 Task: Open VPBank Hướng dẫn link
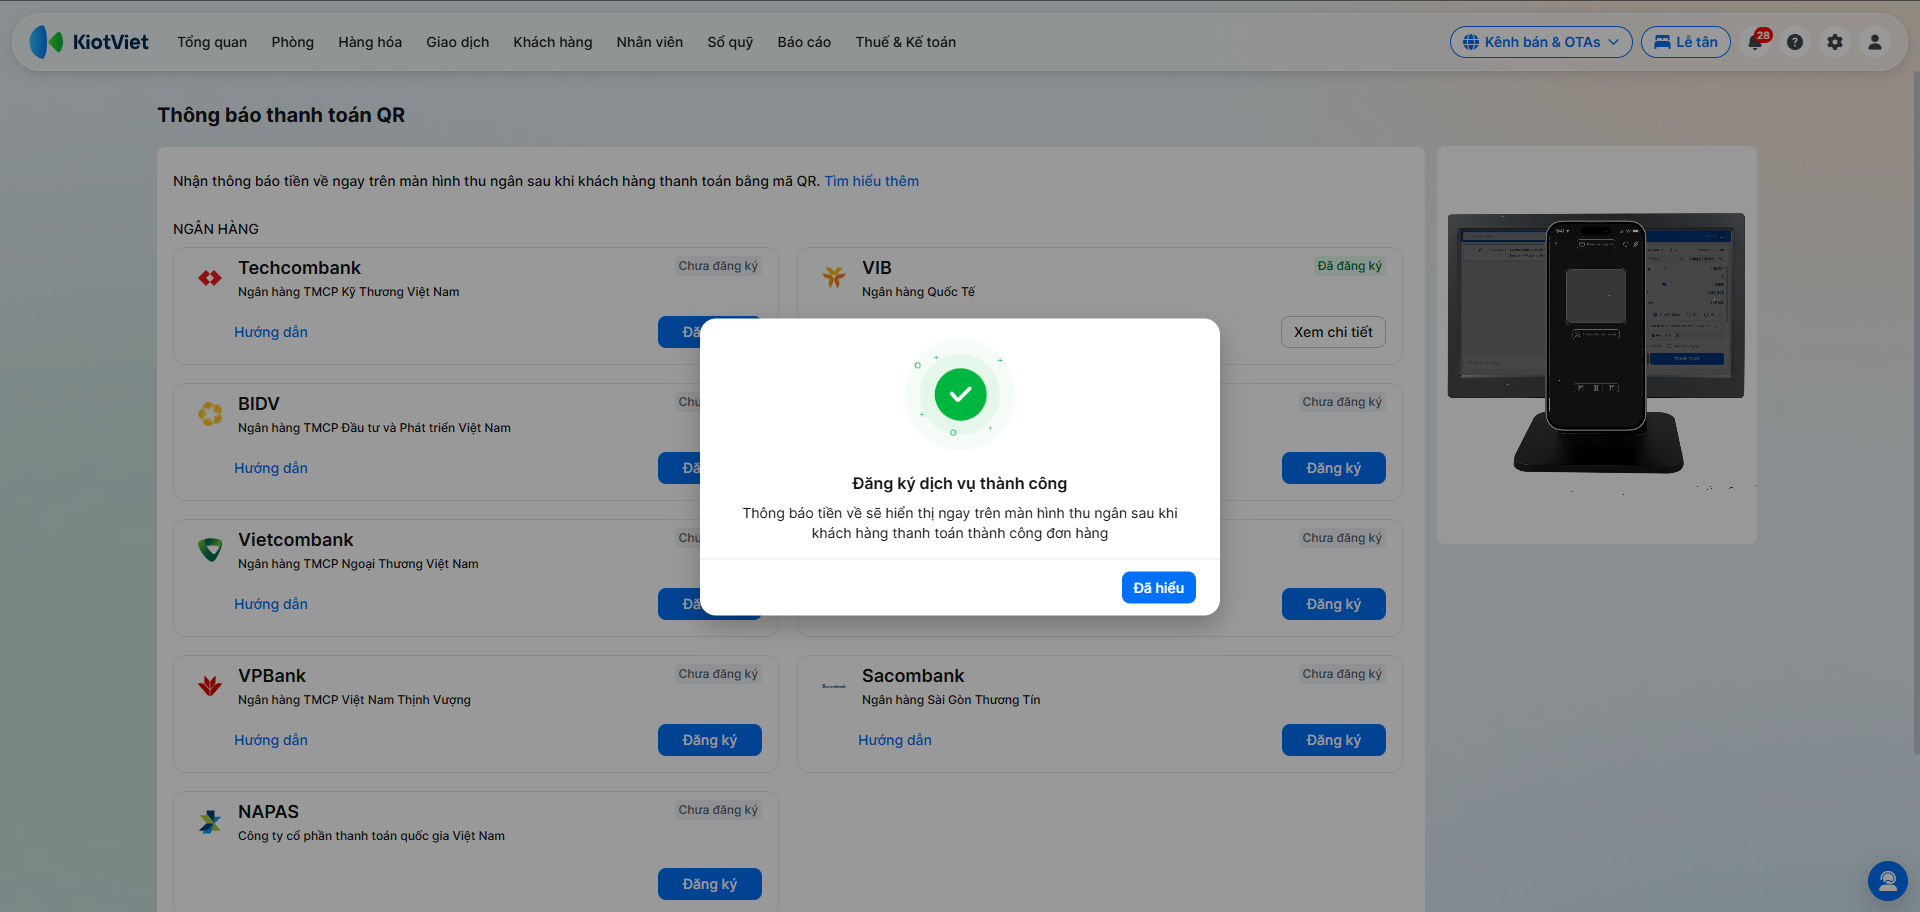click(x=271, y=740)
